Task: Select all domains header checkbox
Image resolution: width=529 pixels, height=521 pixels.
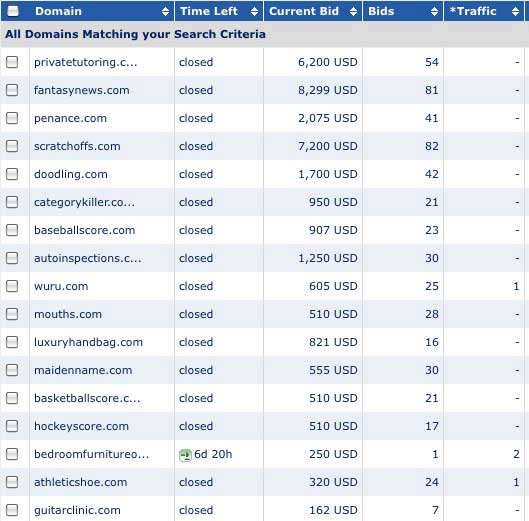Action: pos(13,11)
